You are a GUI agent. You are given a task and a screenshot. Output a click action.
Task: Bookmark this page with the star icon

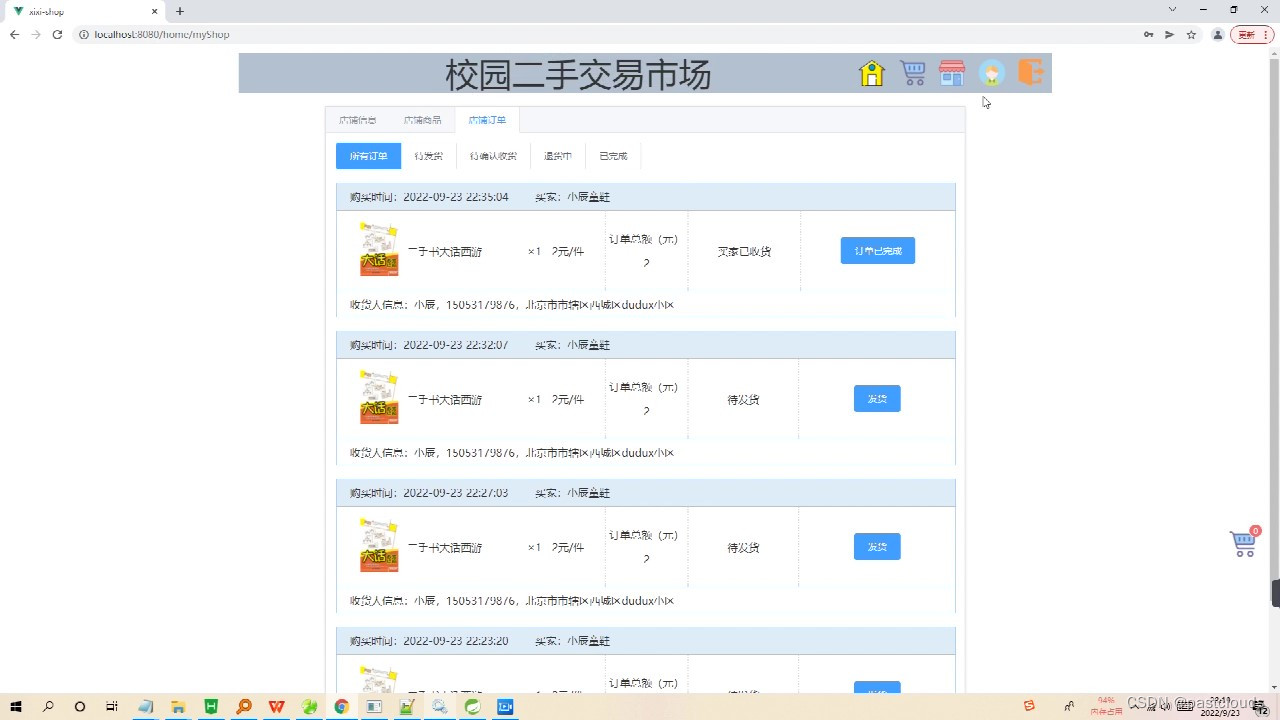click(x=1190, y=34)
